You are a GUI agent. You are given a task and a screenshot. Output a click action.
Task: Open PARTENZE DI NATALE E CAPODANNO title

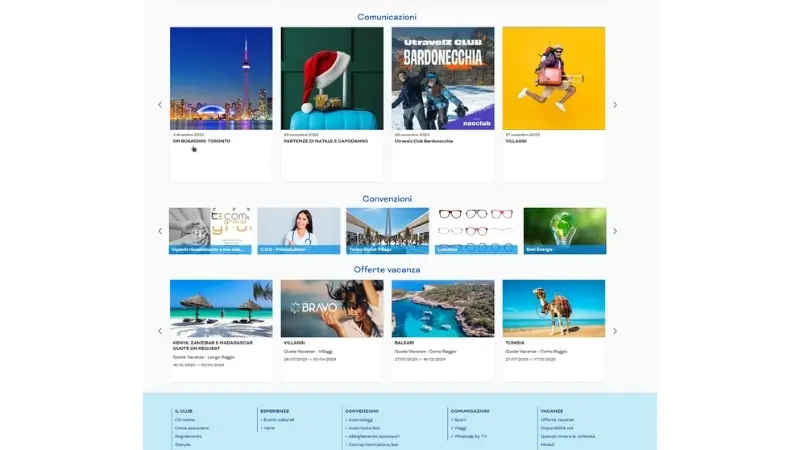tap(326, 141)
